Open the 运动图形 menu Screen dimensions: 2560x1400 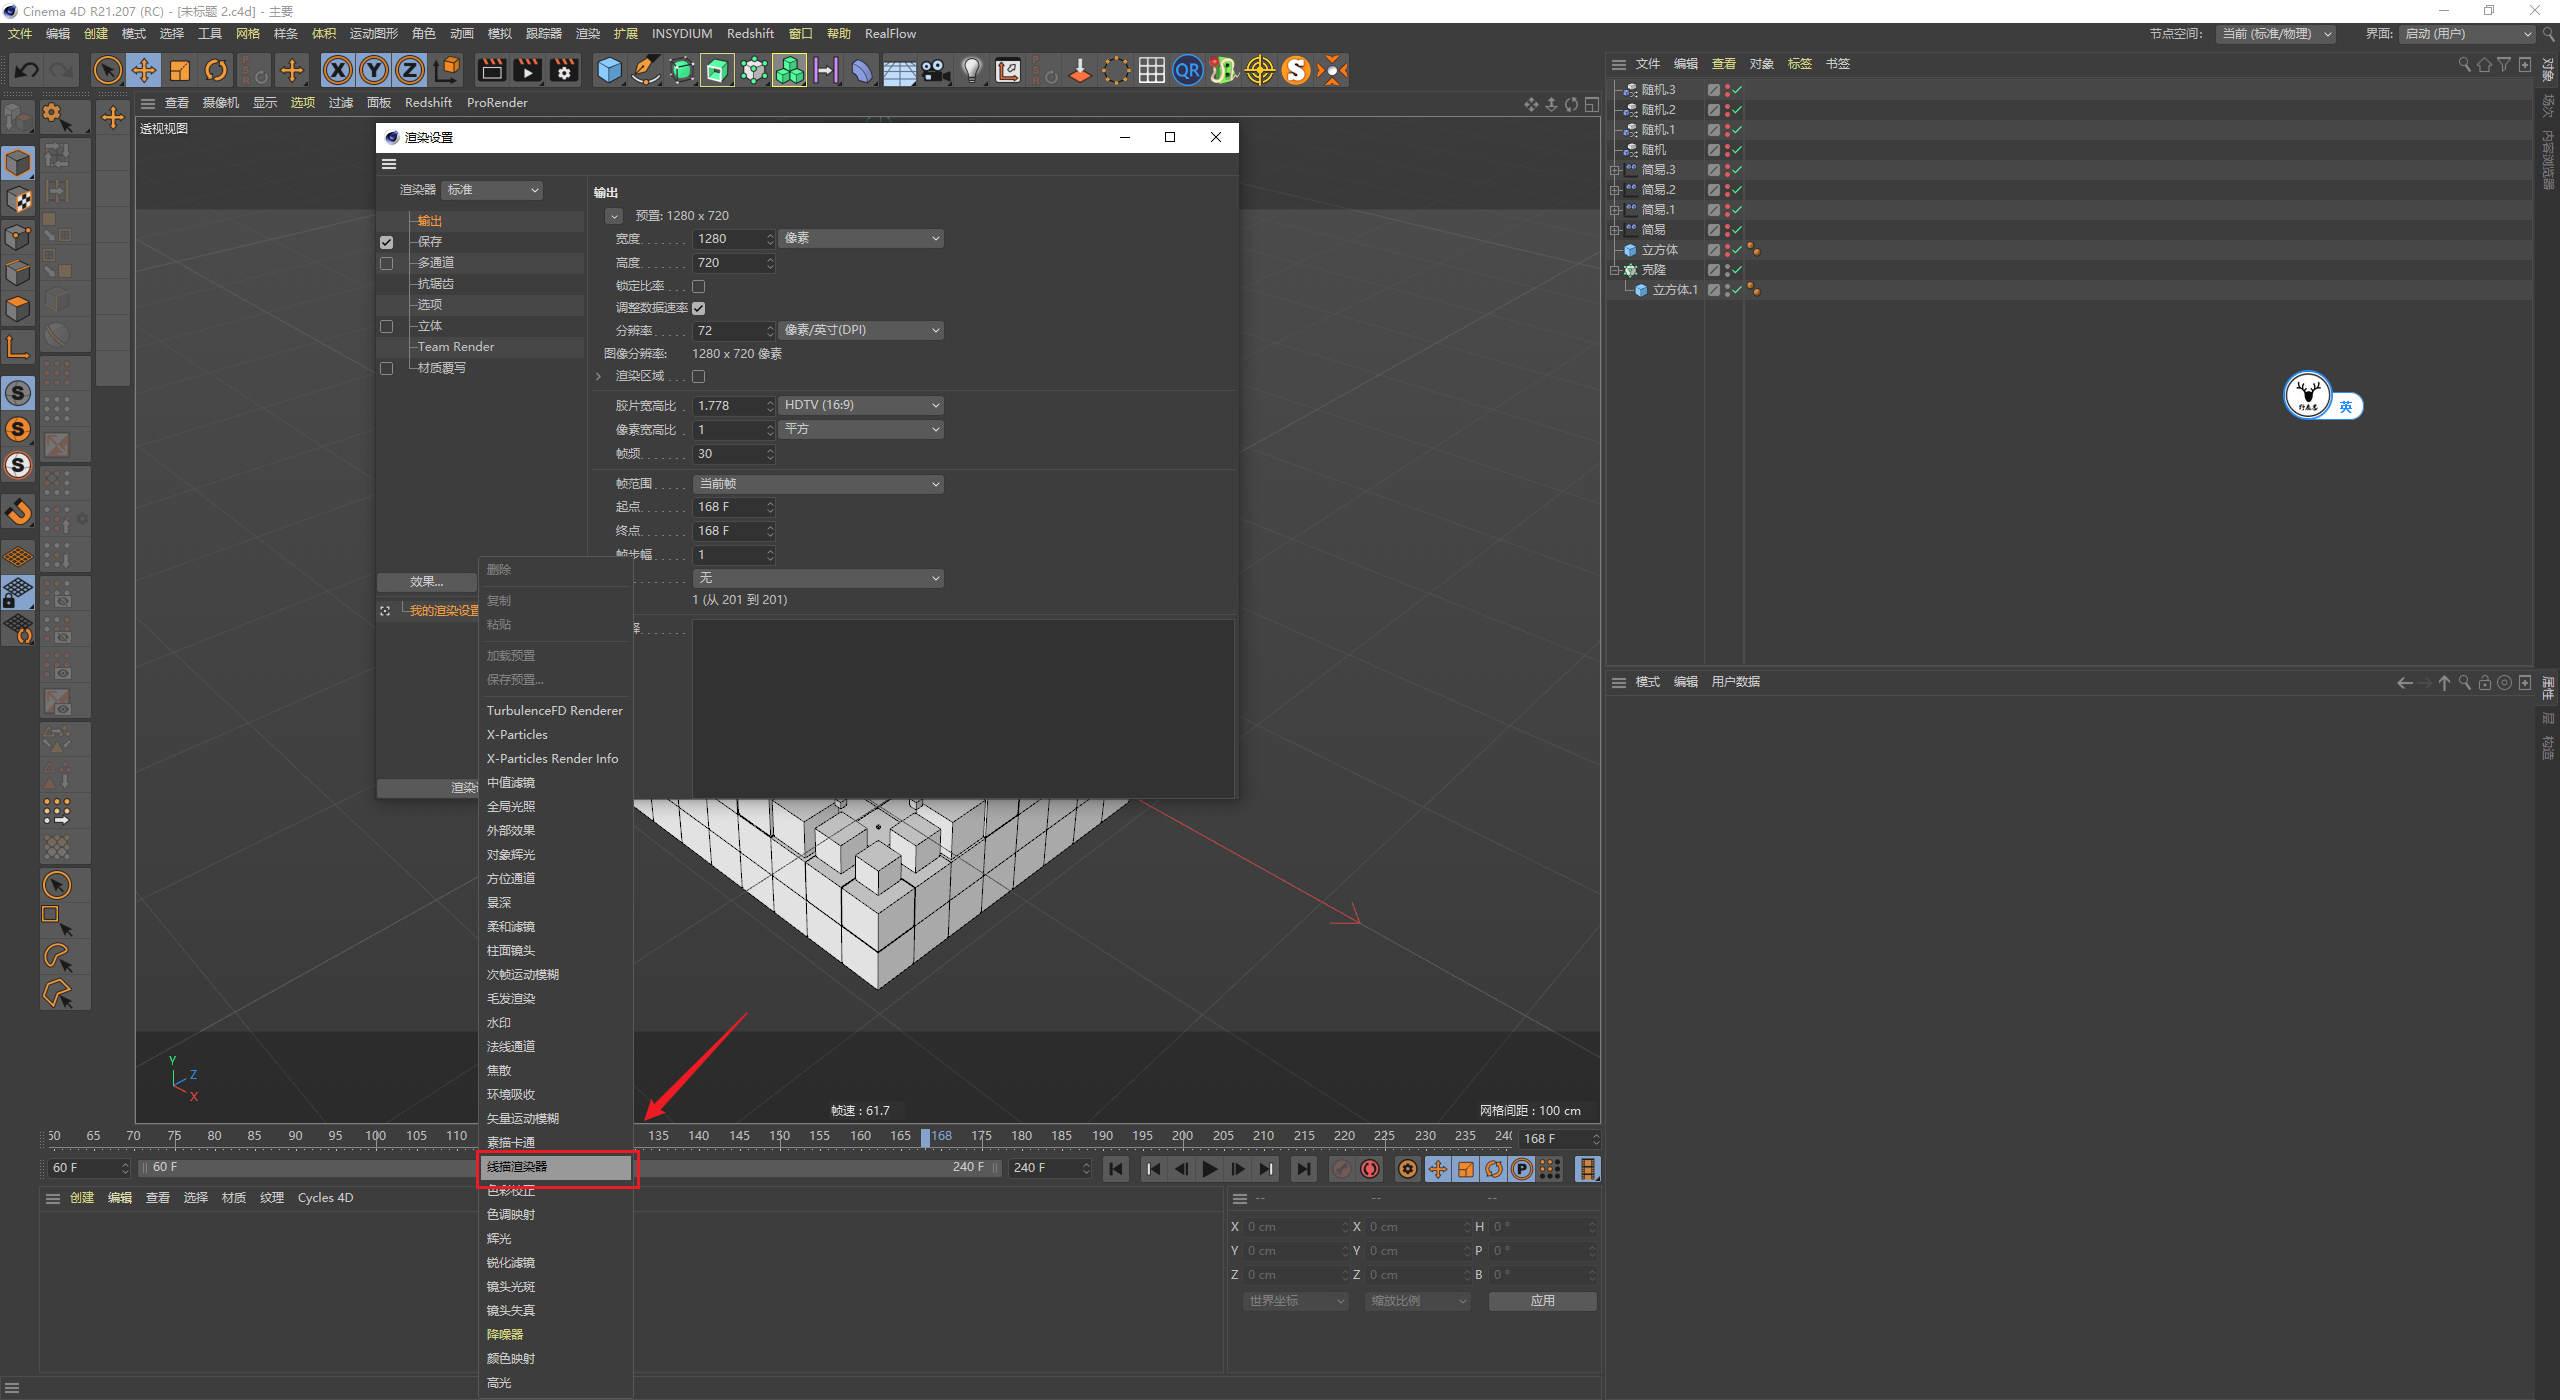click(x=374, y=34)
